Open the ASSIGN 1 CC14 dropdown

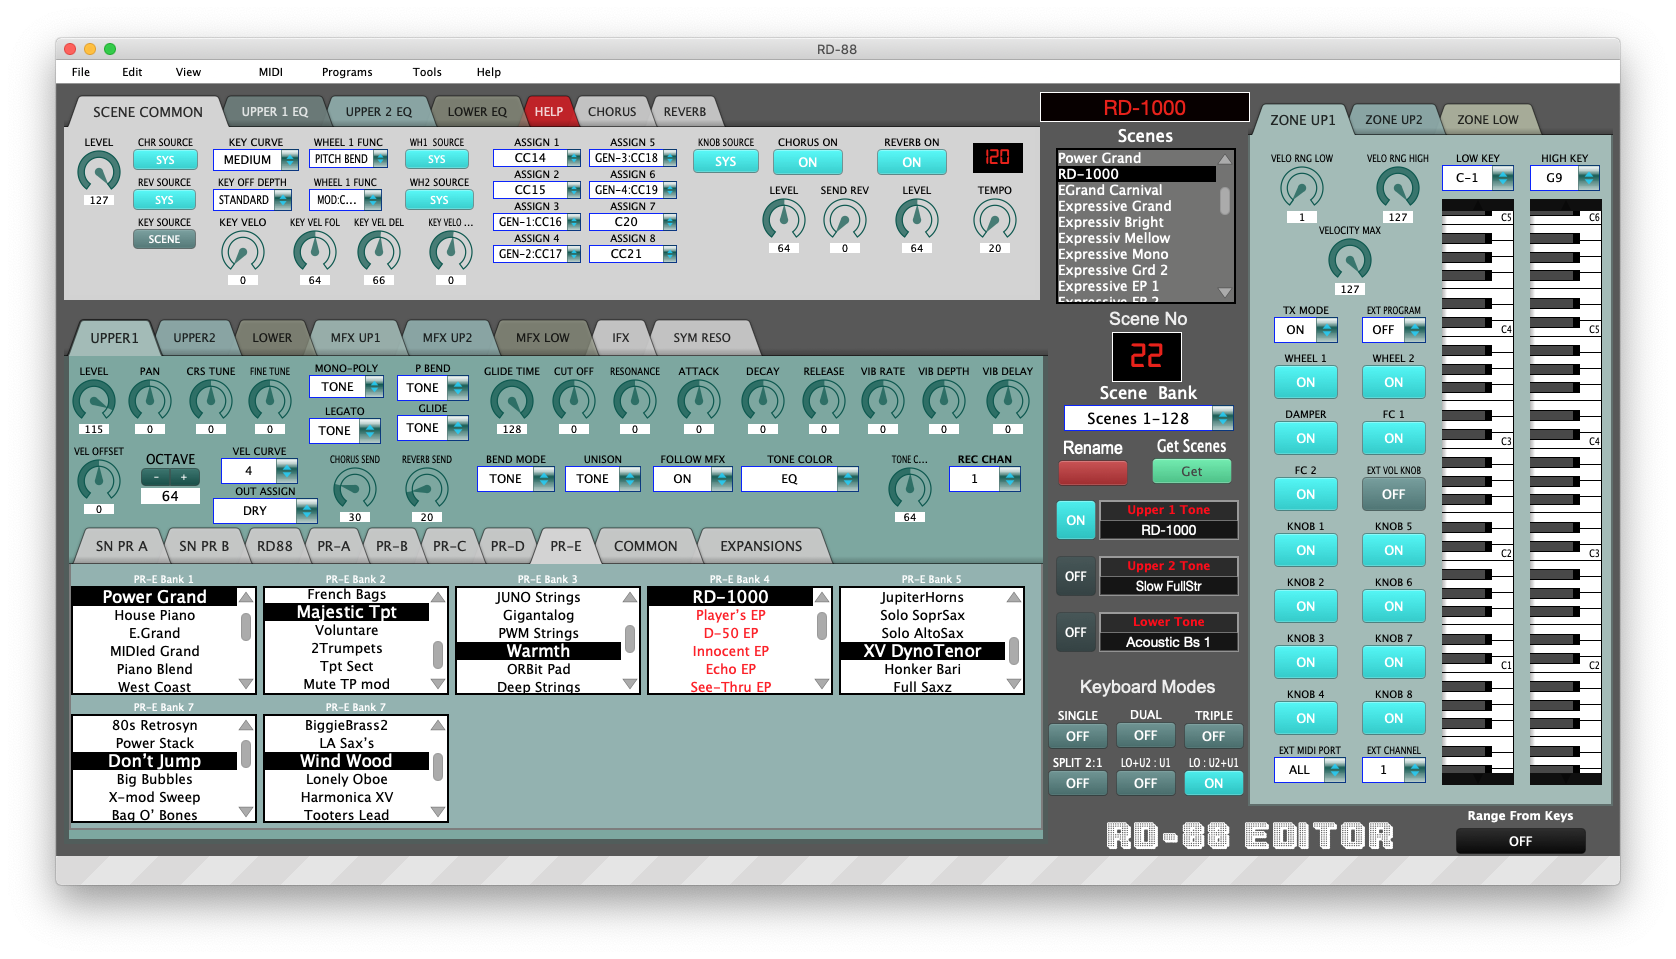point(537,158)
